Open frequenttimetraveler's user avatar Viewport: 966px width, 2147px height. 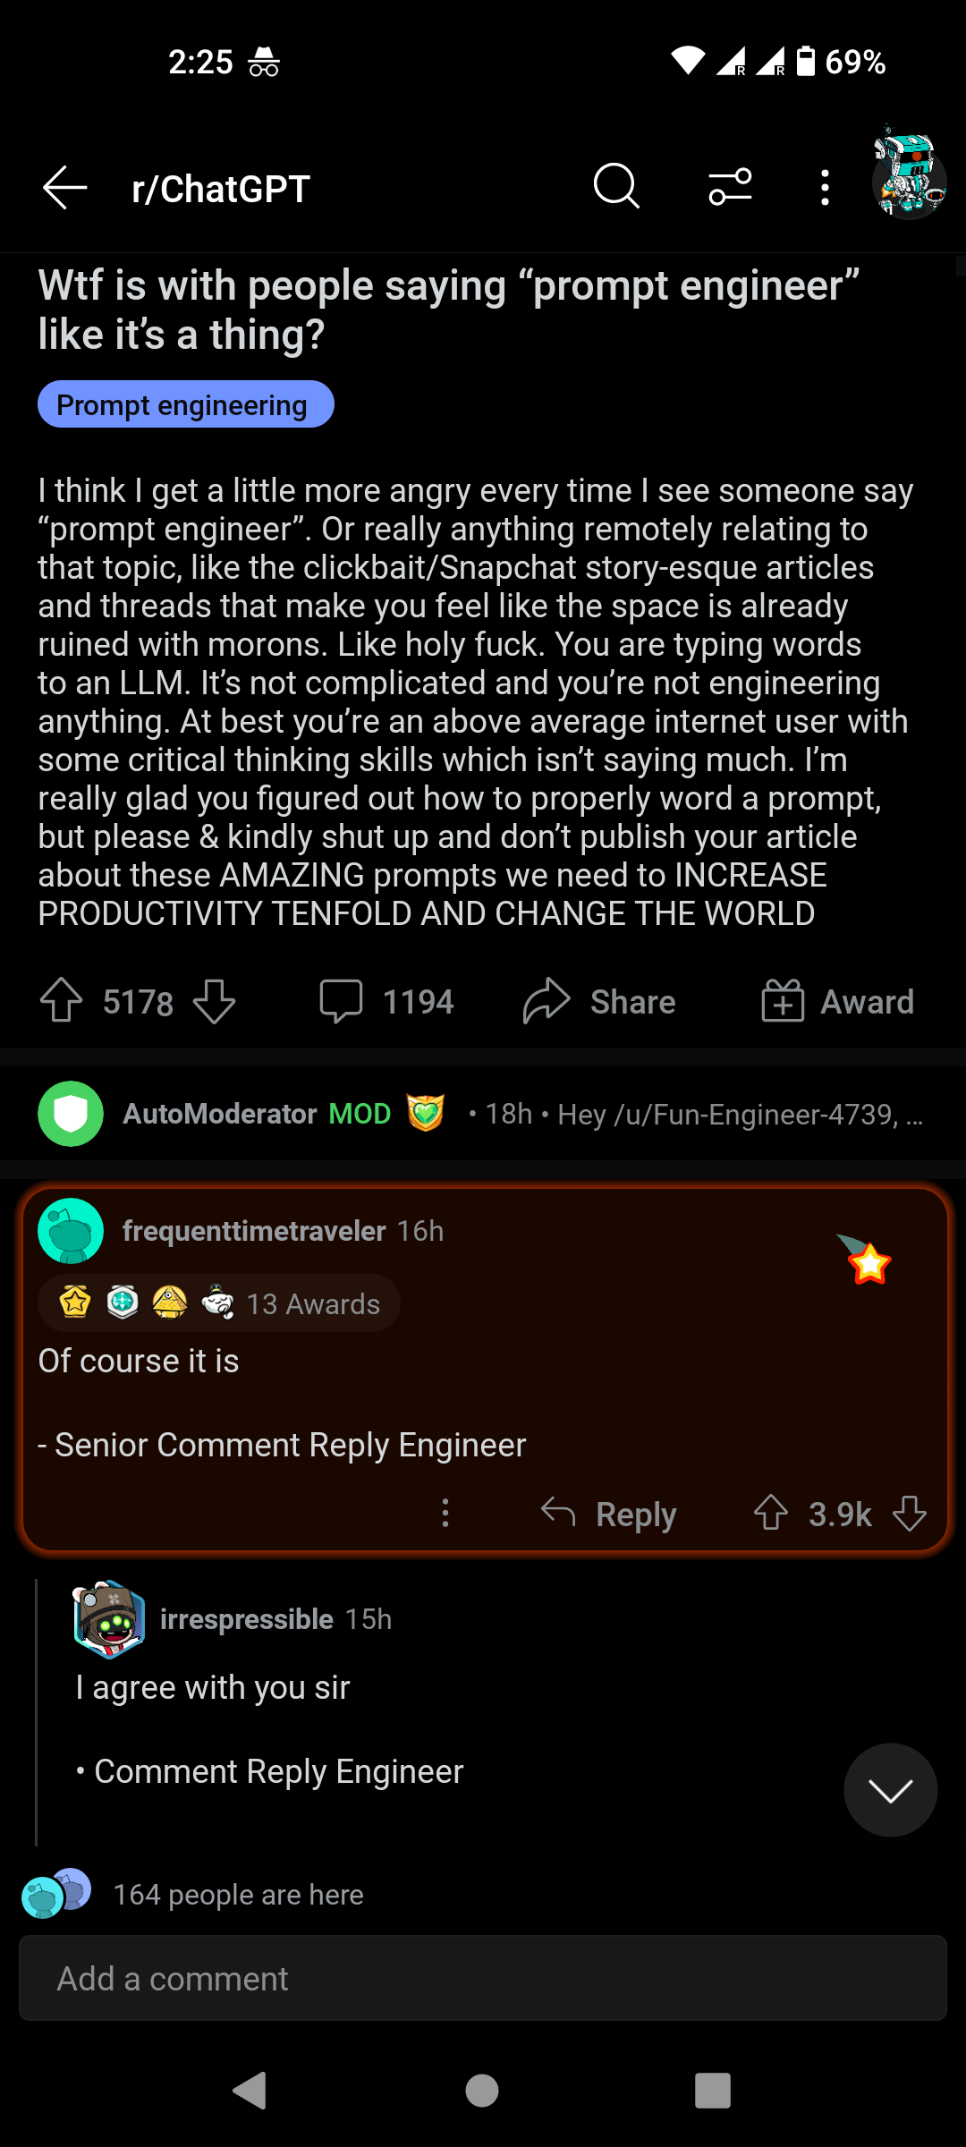coord(71,1231)
